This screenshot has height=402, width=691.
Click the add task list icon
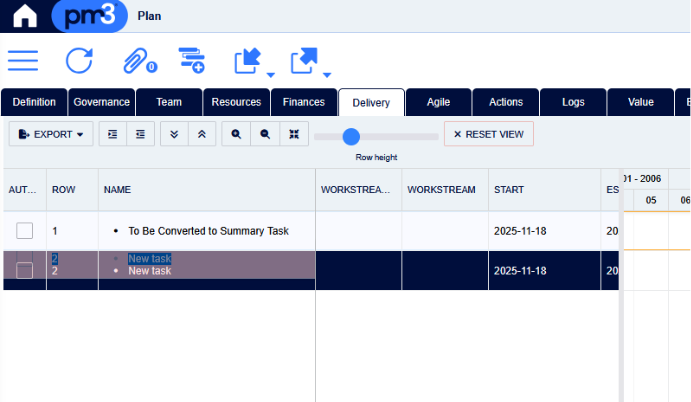click(192, 60)
